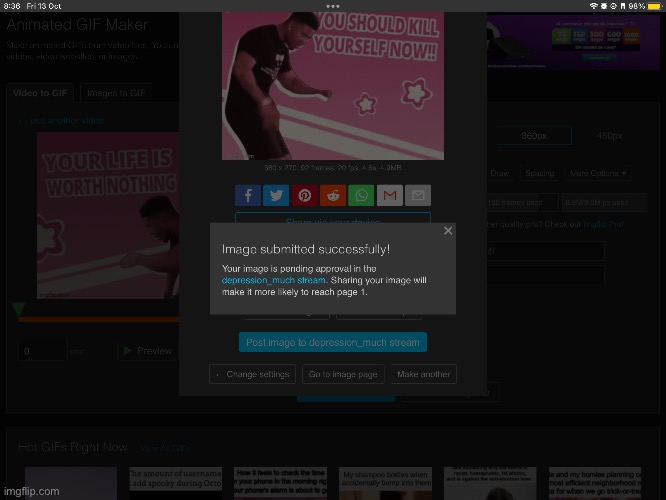Share via the Pinterest icon
Viewport: 666px width, 500px height.
305,196
